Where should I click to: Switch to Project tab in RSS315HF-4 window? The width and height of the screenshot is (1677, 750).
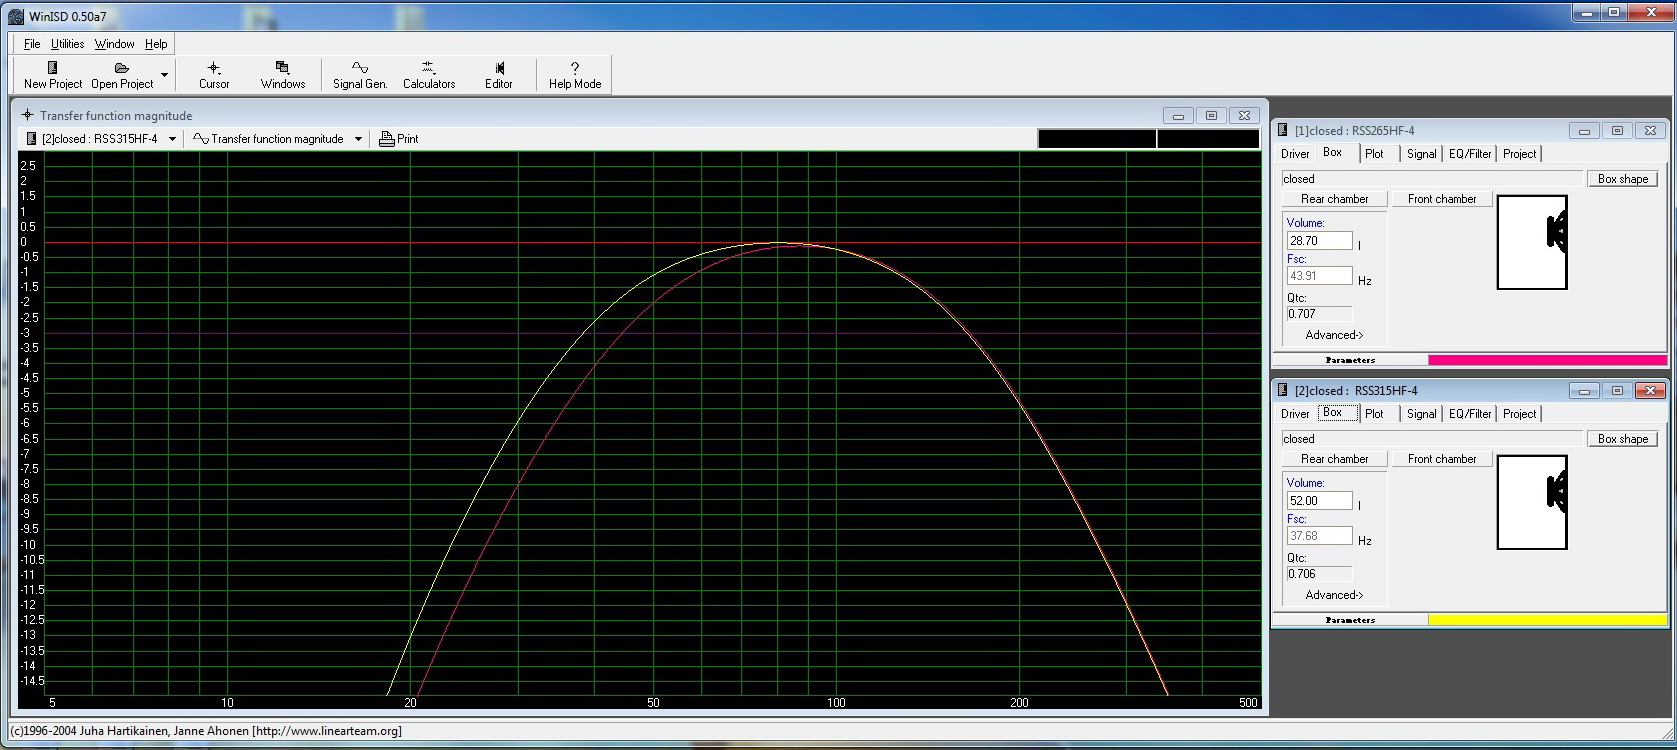pyautogui.click(x=1519, y=414)
